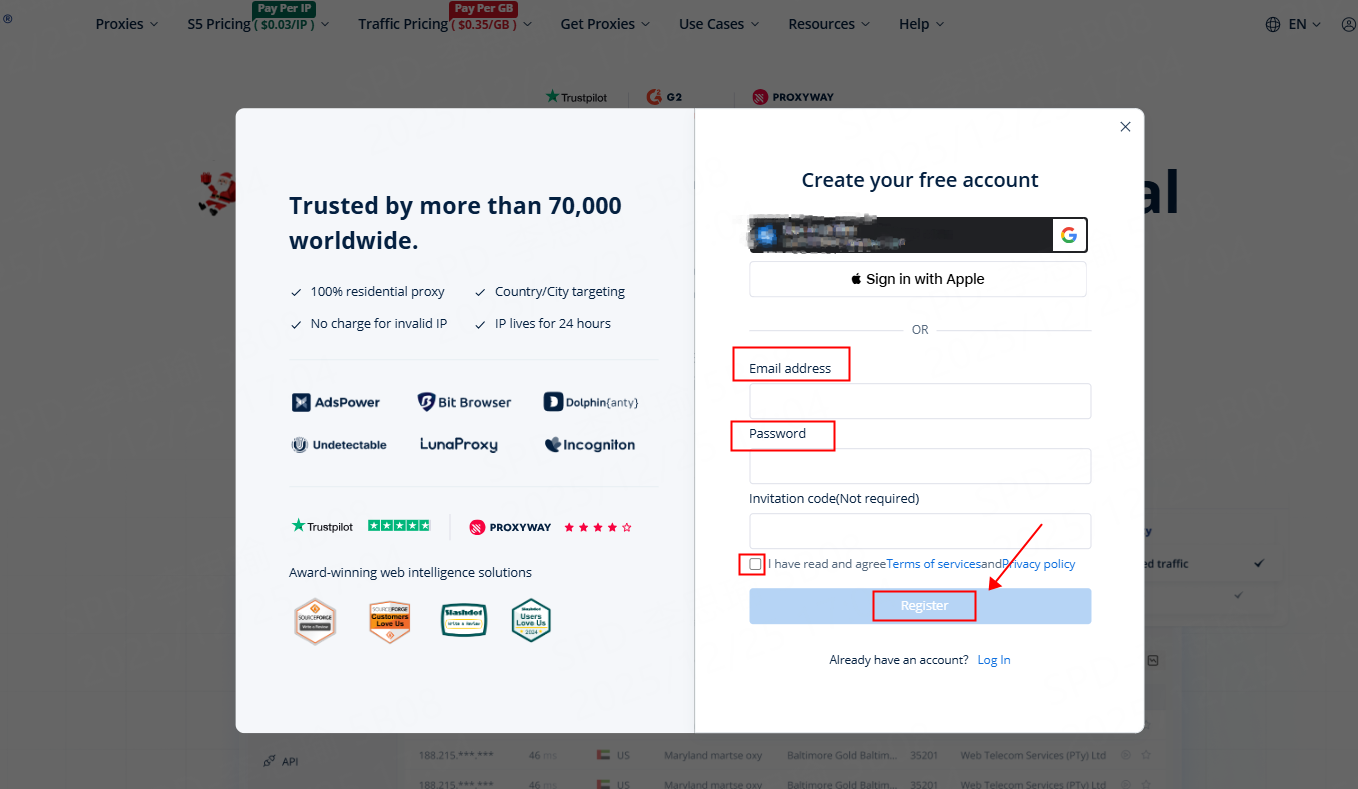Click the Incogniton logo
This screenshot has height=789, width=1358.
(590, 445)
